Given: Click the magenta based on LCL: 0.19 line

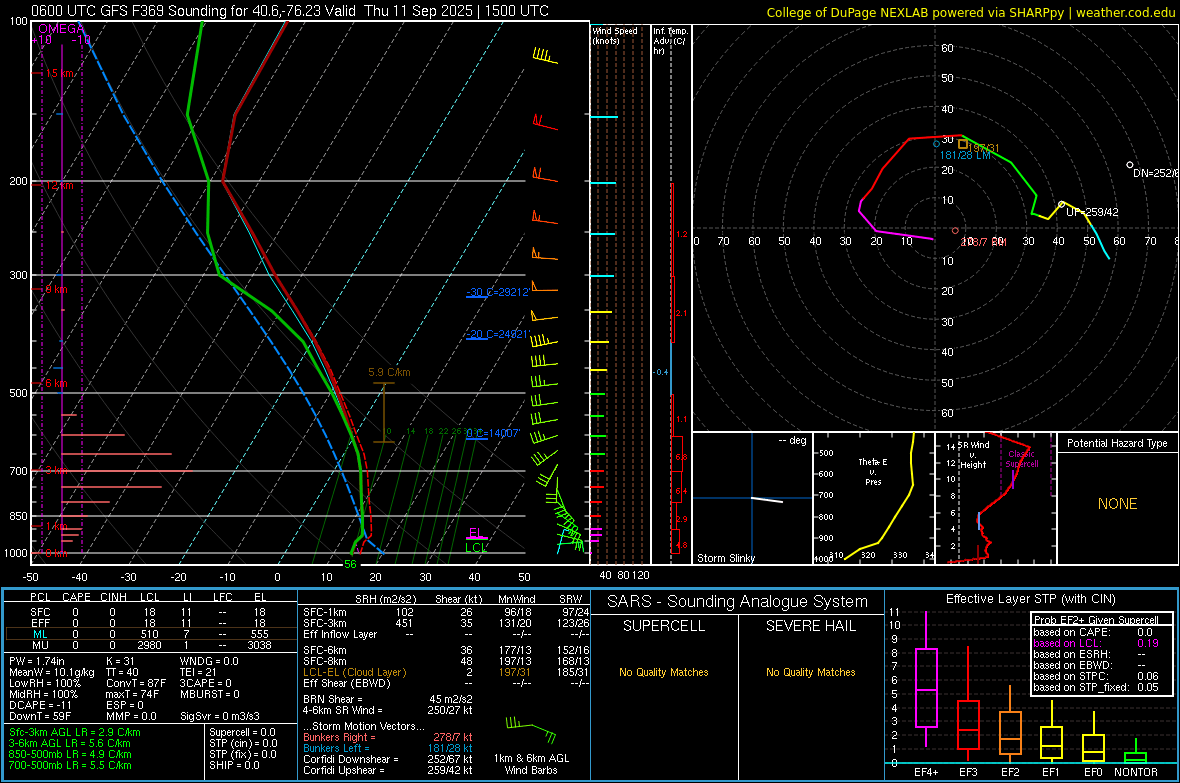Looking at the screenshot, I should click(x=1096, y=644).
